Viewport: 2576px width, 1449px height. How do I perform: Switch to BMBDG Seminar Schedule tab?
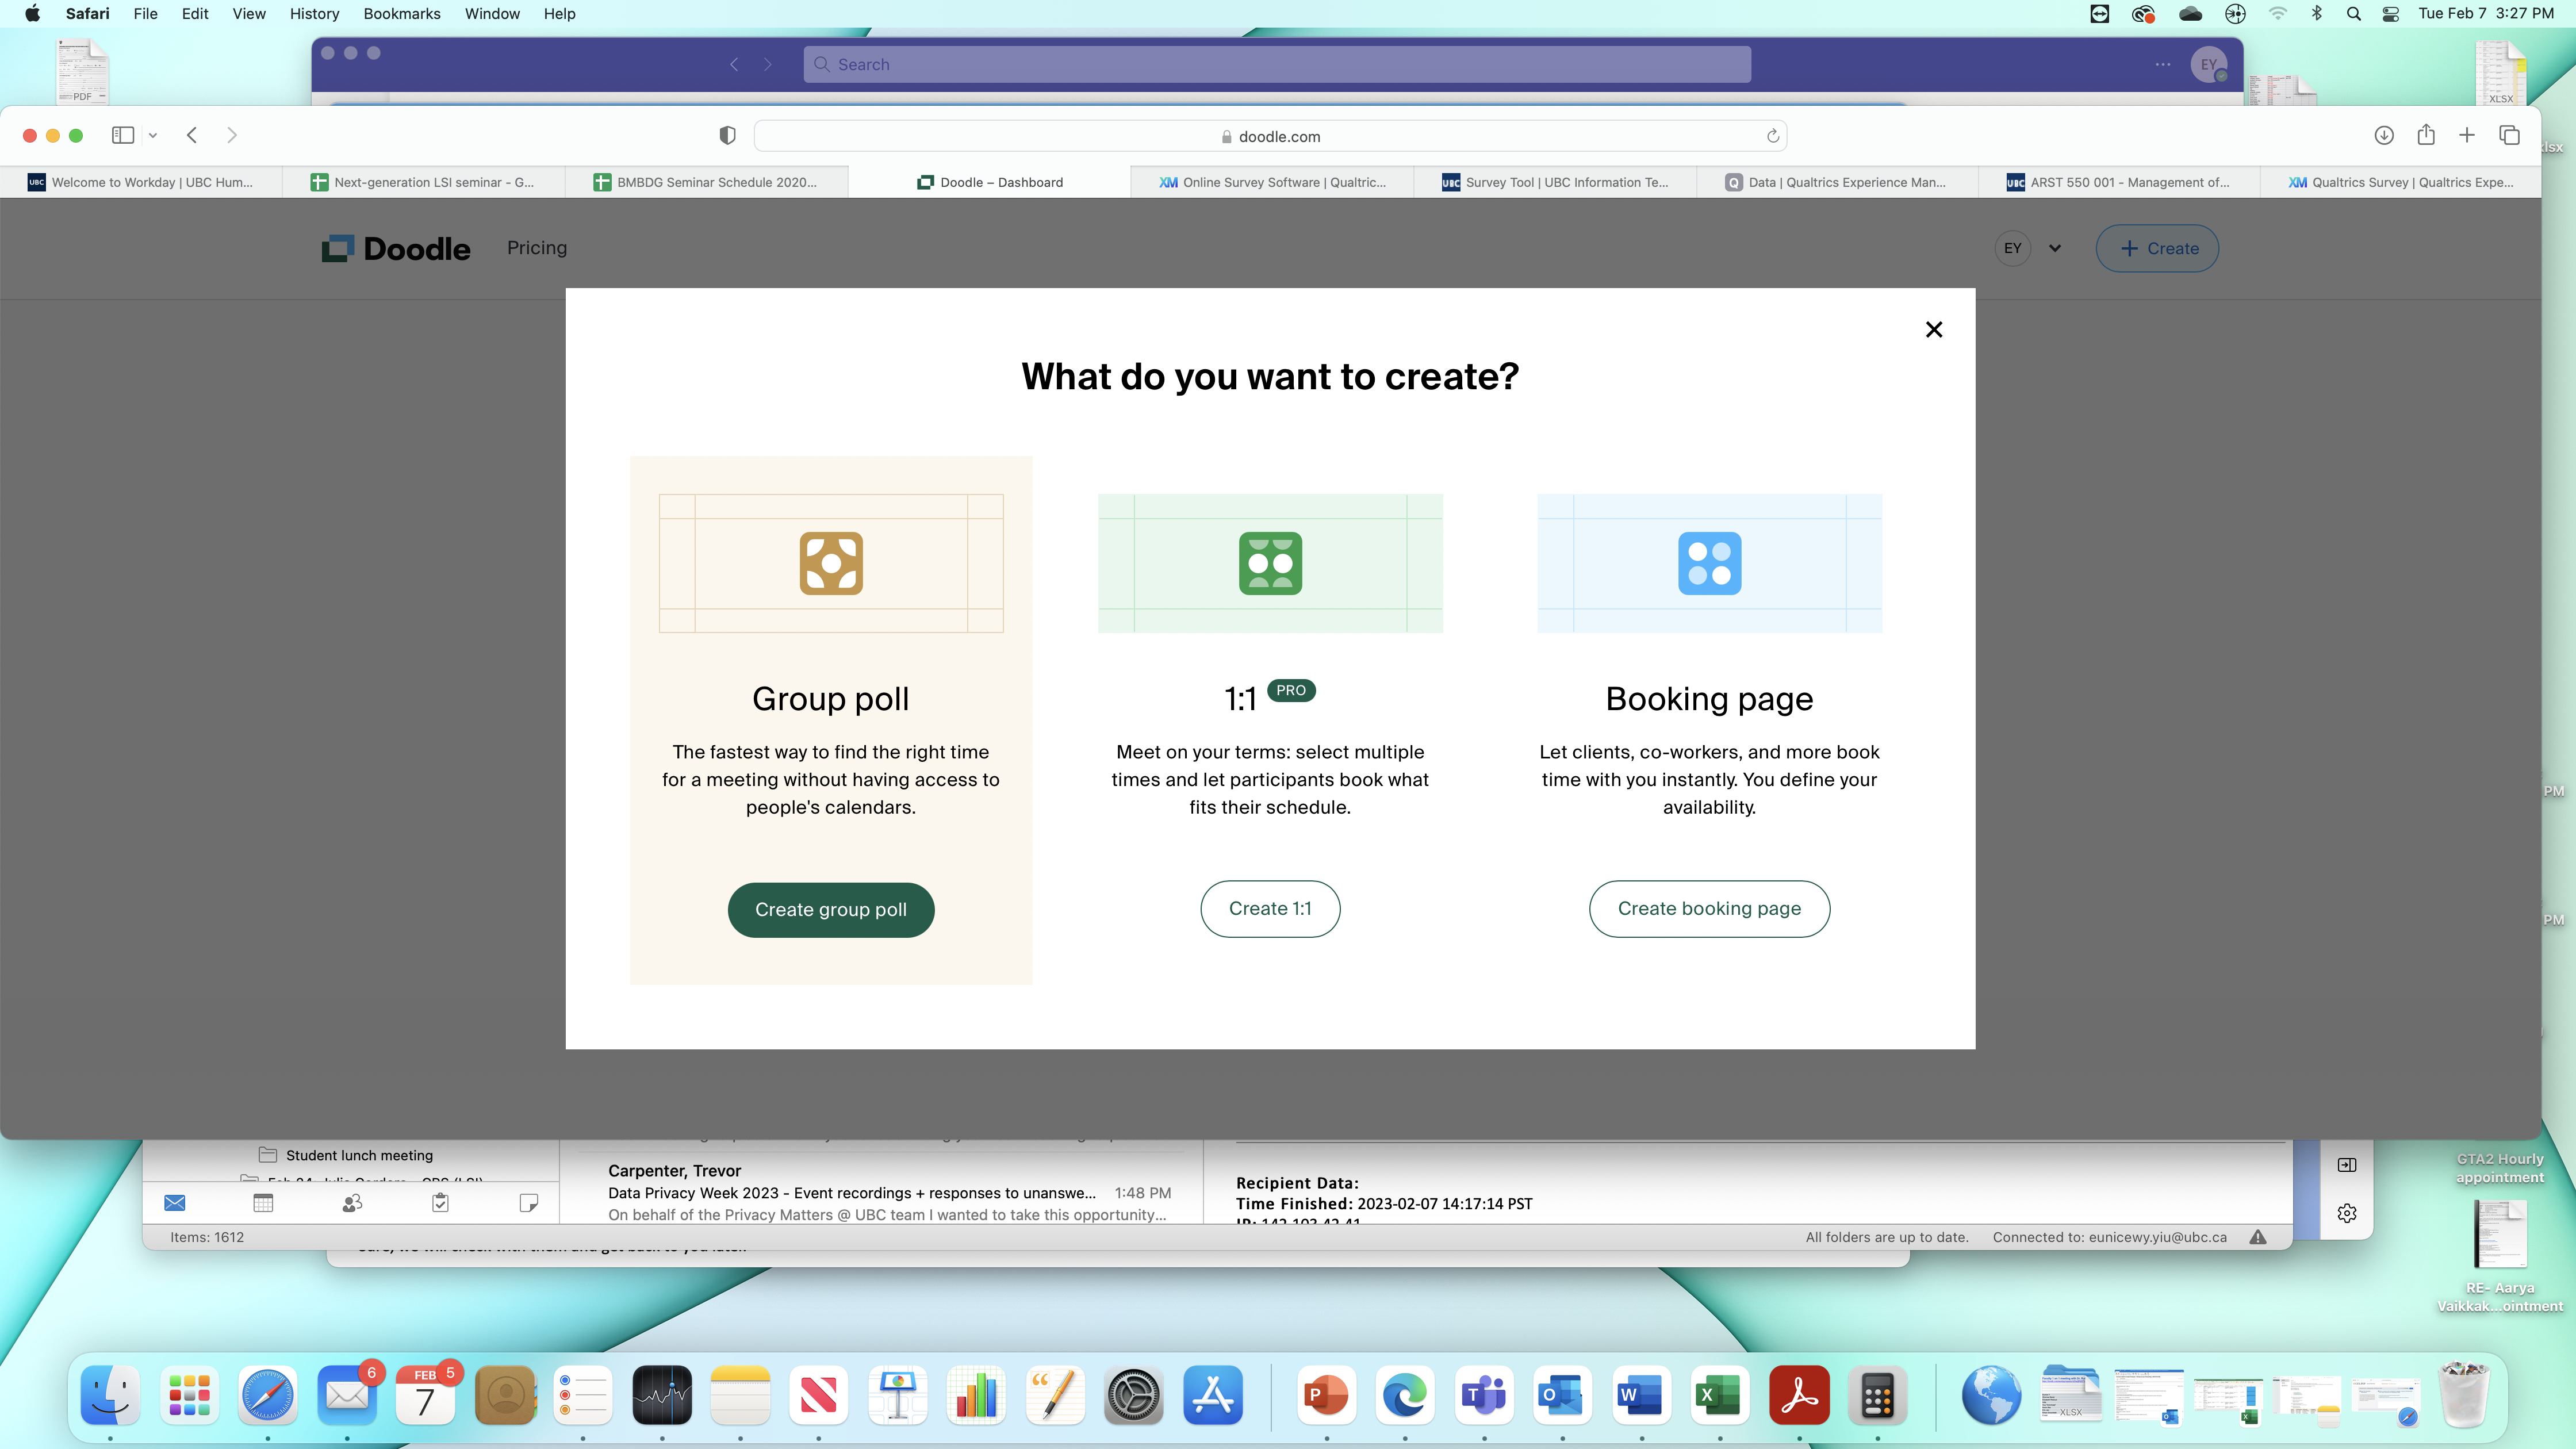[706, 182]
